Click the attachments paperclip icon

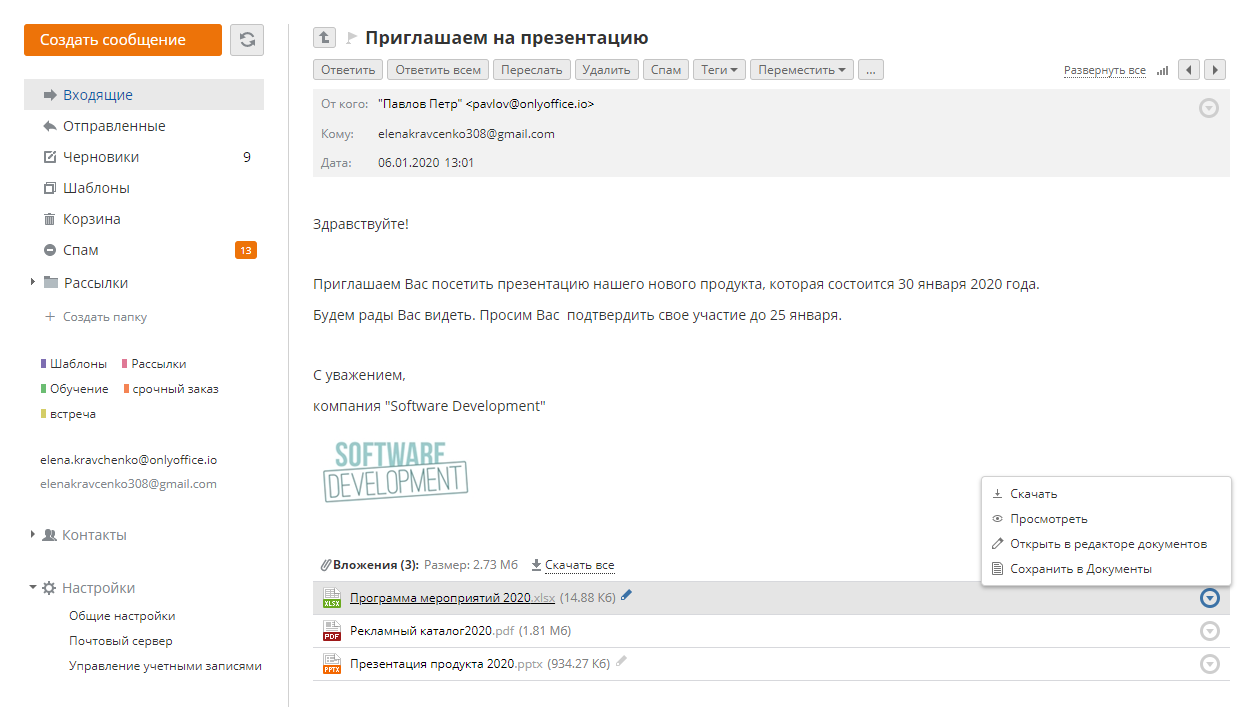tap(325, 565)
